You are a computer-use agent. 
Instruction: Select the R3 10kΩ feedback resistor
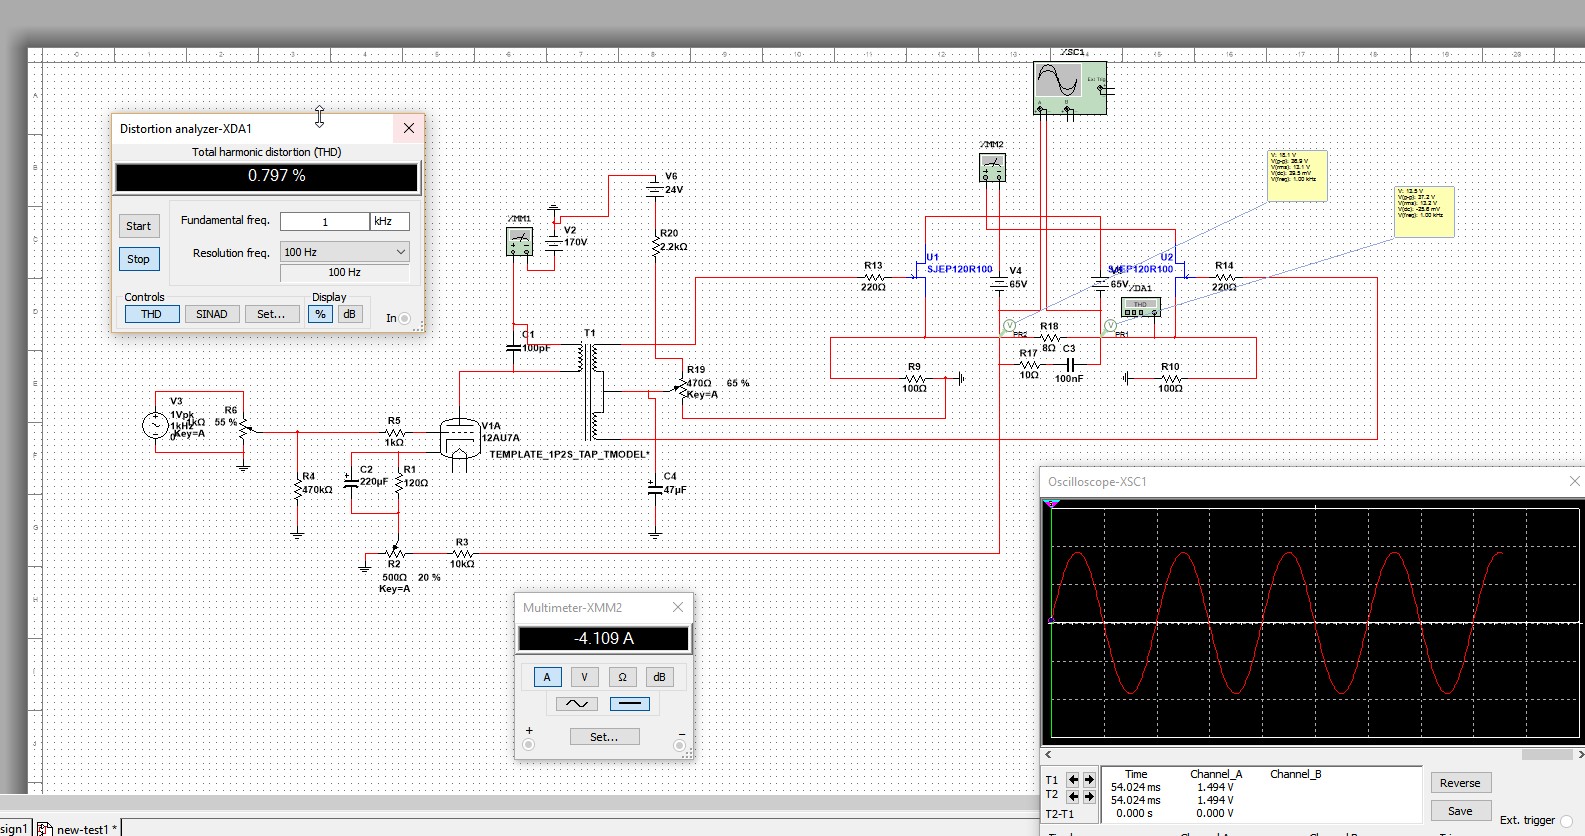(461, 552)
